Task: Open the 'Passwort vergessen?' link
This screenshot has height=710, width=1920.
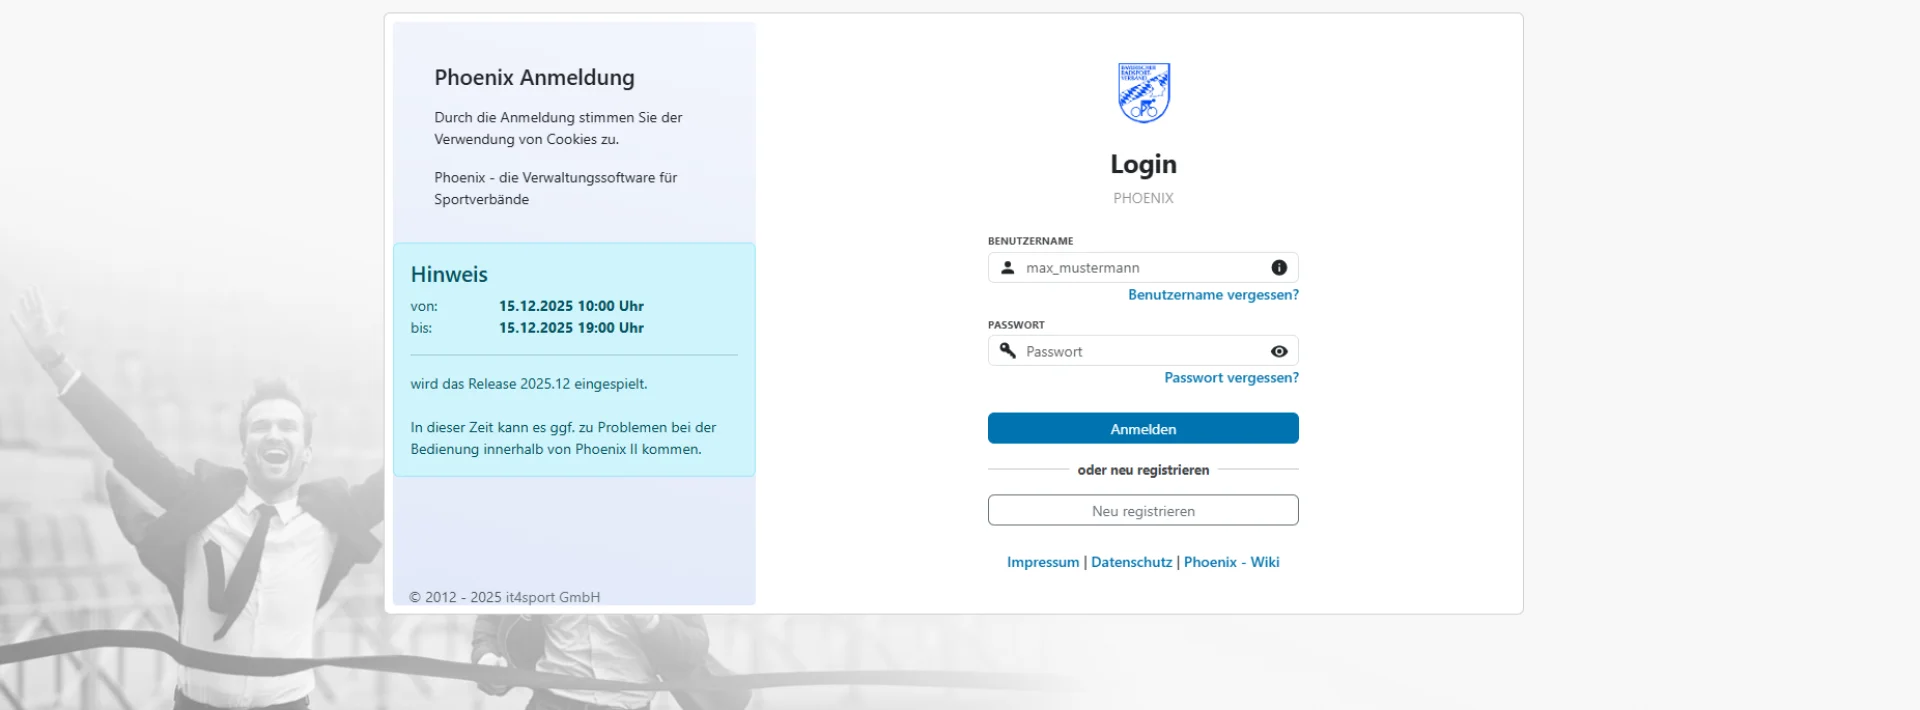Action: click(1231, 378)
